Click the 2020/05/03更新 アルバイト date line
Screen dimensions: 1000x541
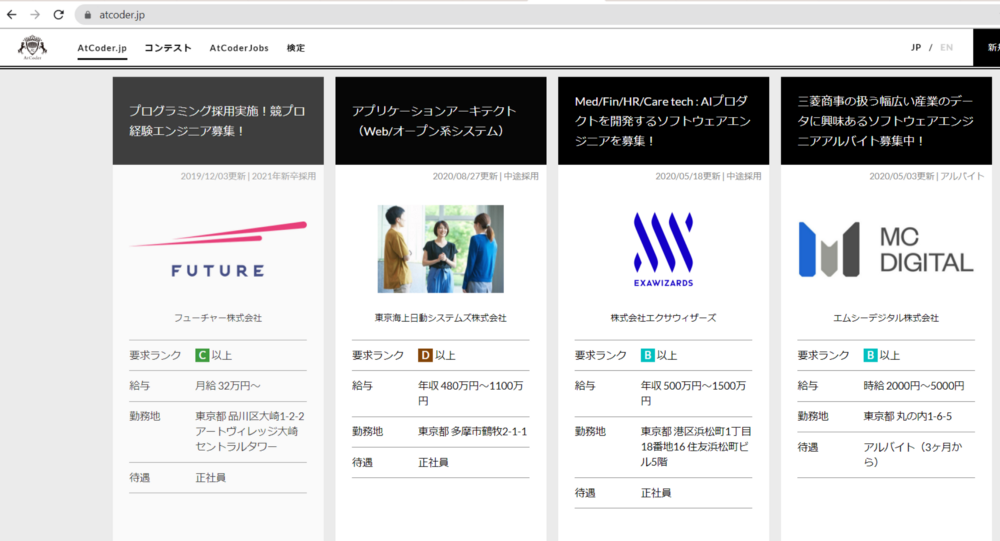pos(927,176)
